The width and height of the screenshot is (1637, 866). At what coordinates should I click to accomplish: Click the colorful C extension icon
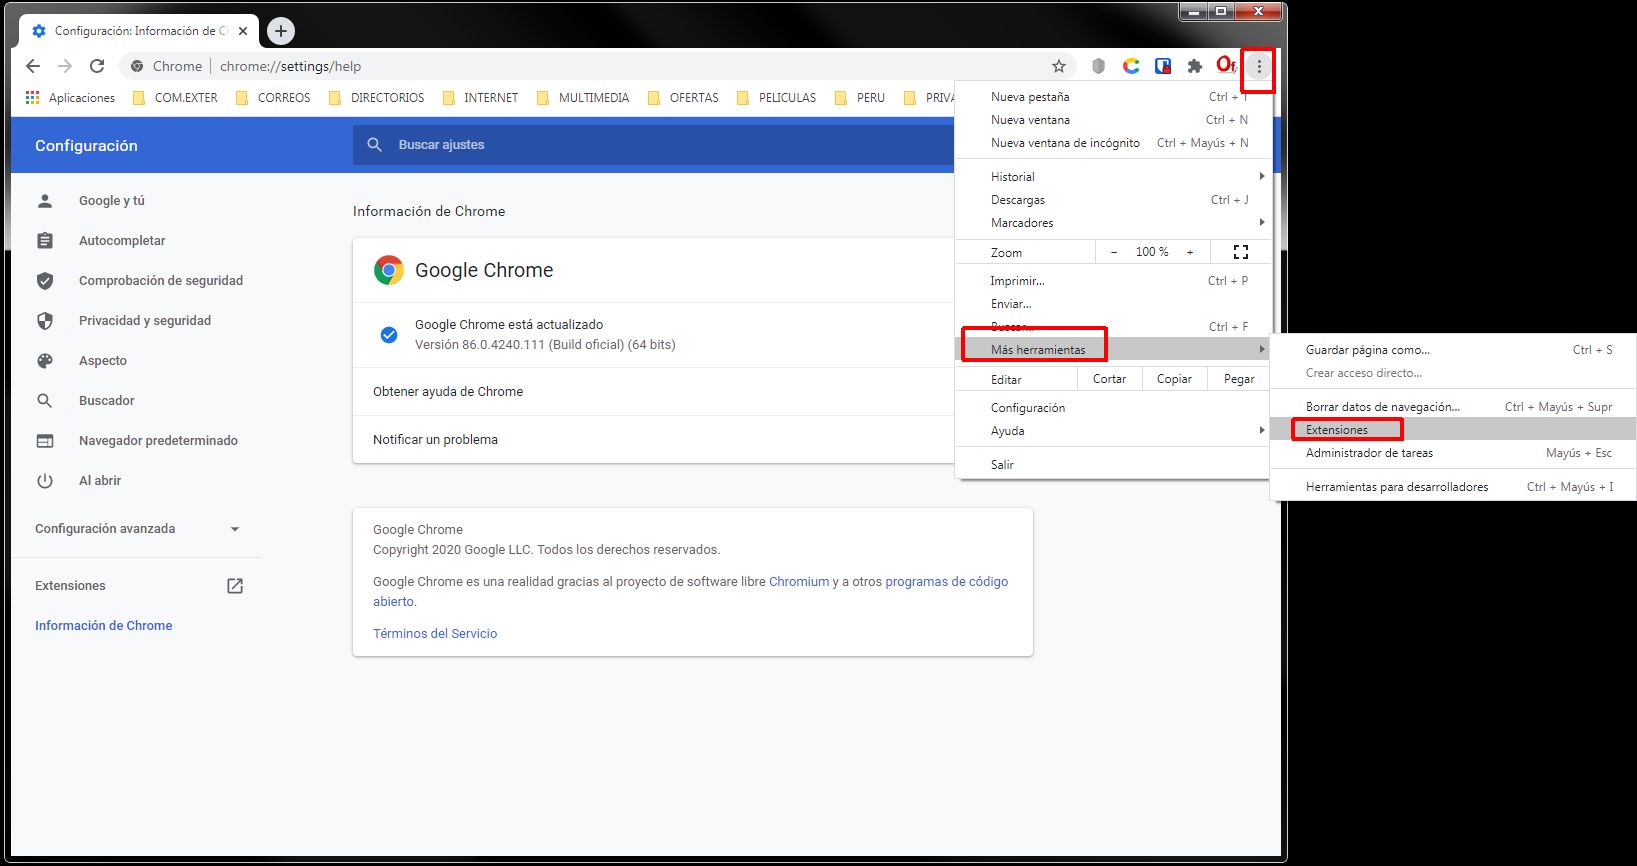coord(1131,66)
